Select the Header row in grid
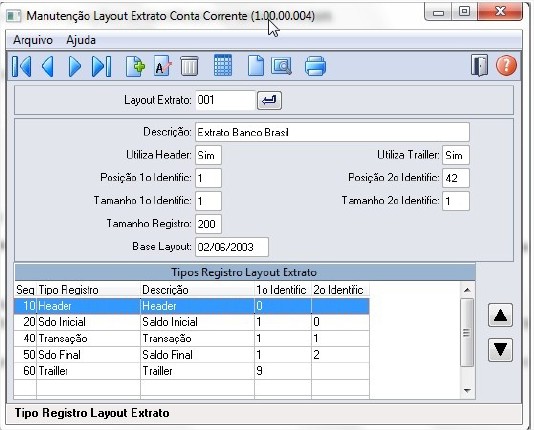 tap(192, 306)
